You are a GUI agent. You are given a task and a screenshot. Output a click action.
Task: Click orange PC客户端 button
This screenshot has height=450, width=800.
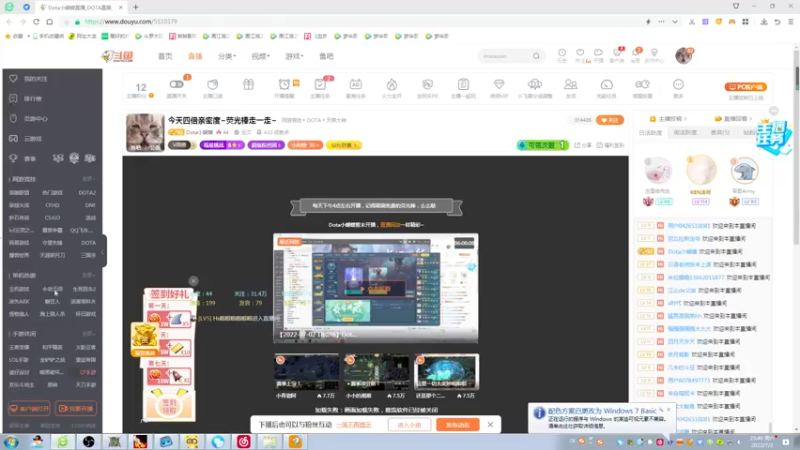[745, 87]
